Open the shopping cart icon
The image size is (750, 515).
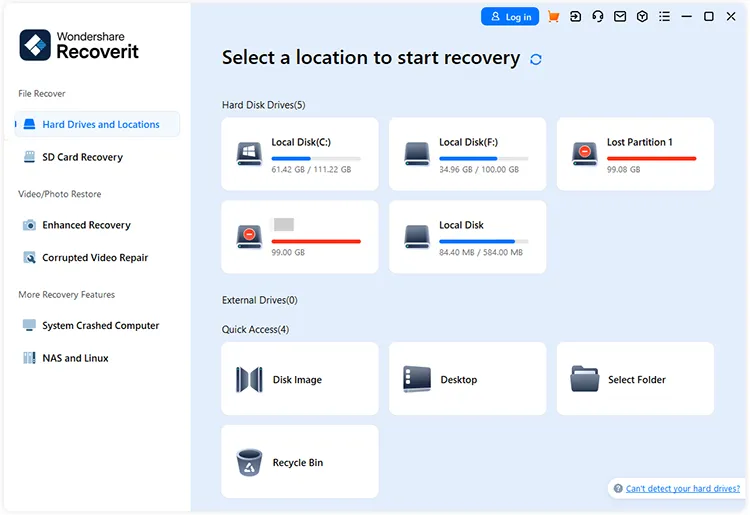point(553,17)
